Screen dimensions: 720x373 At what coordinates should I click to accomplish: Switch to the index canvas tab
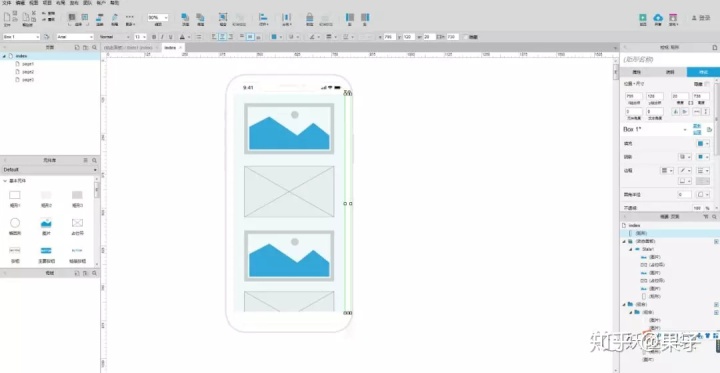174,47
